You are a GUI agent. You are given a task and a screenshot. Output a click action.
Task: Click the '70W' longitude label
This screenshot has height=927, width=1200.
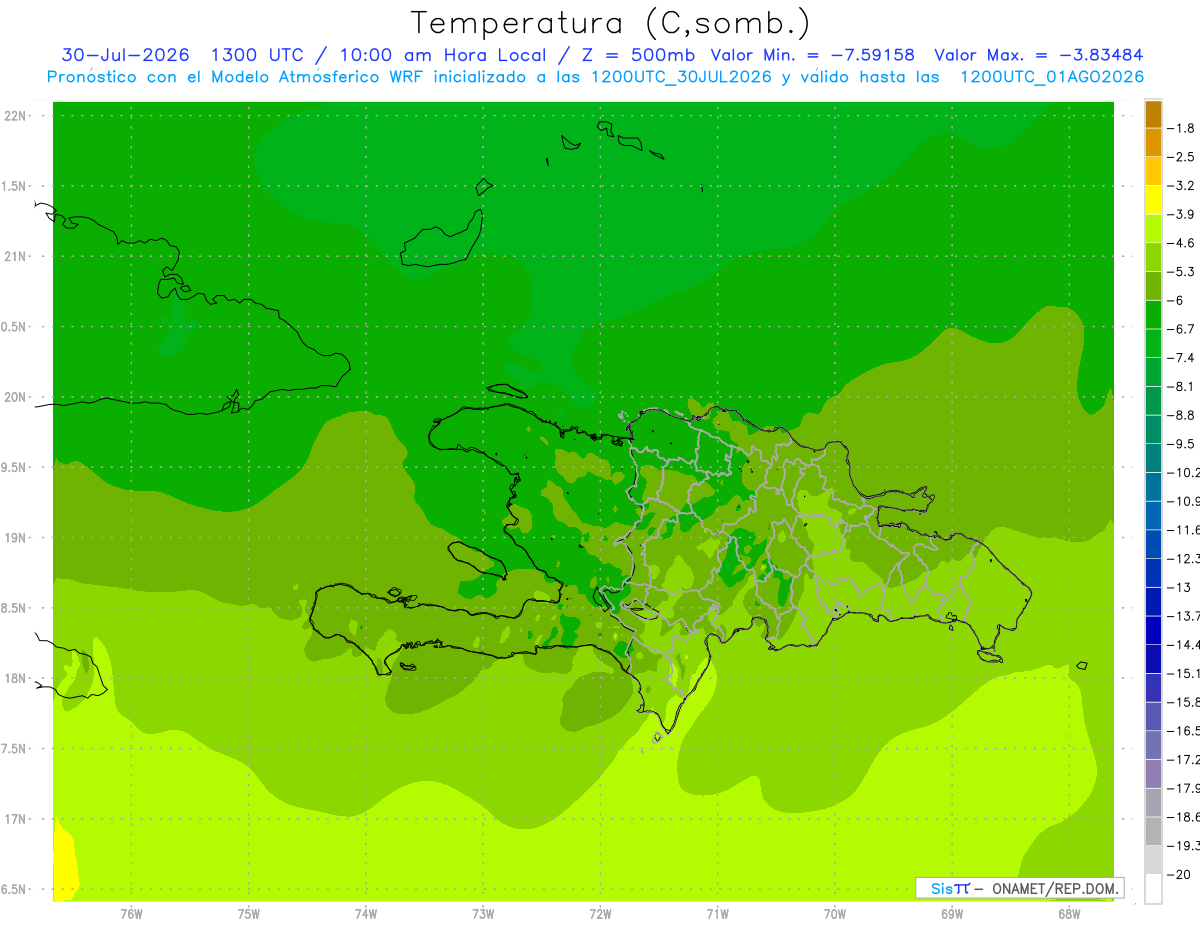[x=835, y=914]
